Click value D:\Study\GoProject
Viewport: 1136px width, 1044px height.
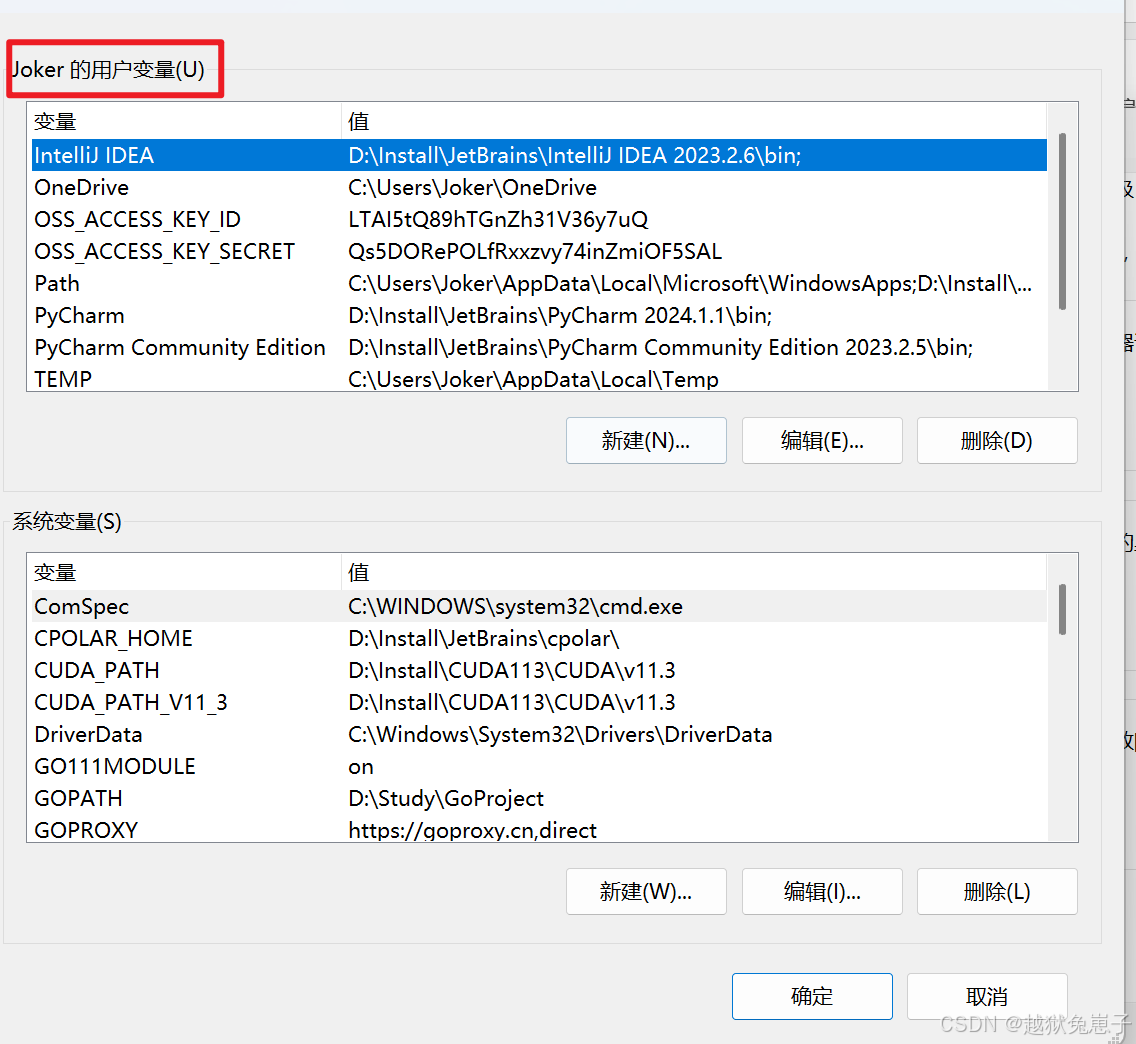(x=446, y=798)
